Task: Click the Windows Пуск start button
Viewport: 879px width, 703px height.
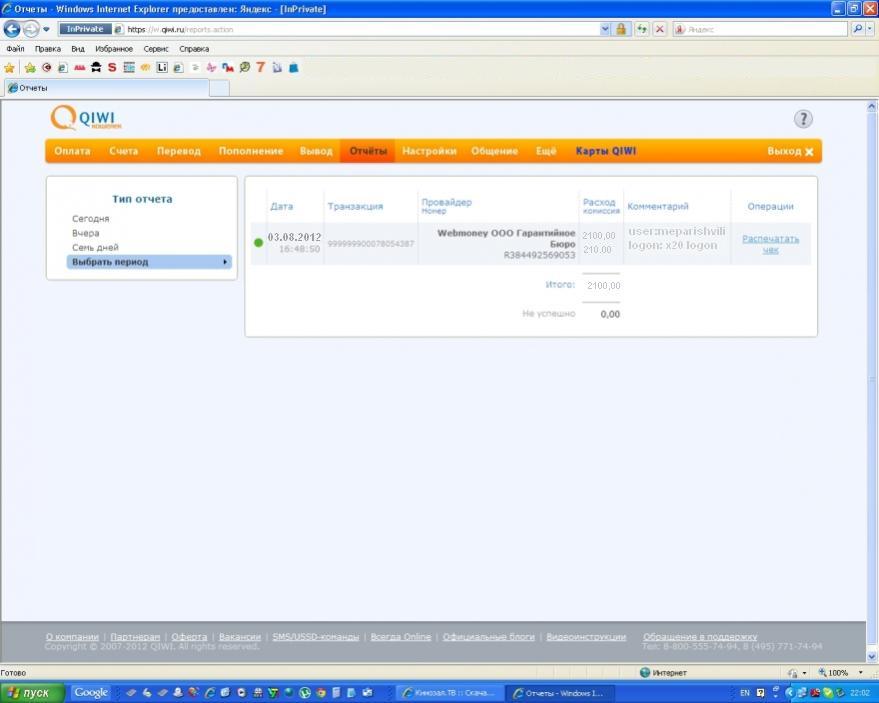Action: tap(33, 692)
